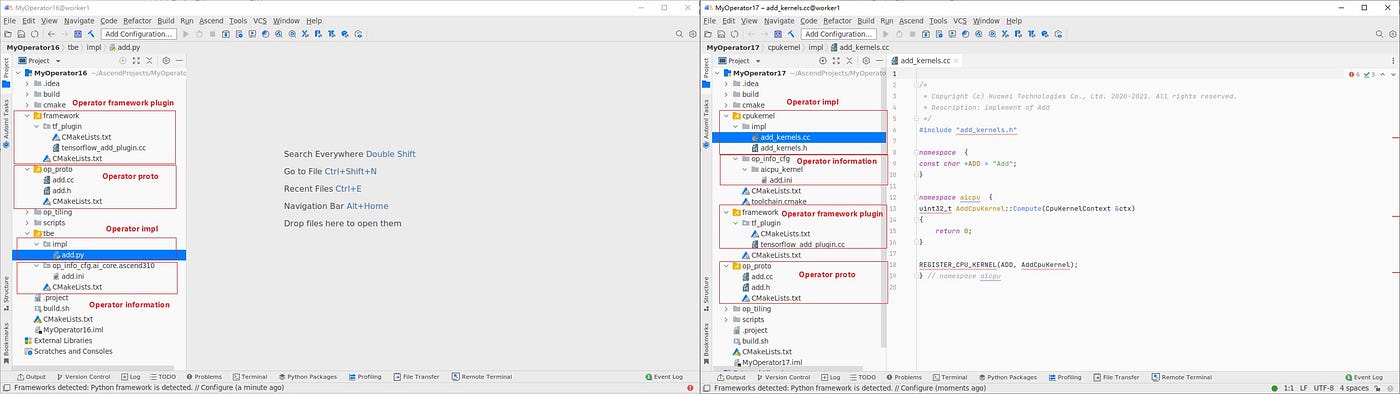Click Collapse All icon in MyOperator16 Project panel
Image resolution: width=1400 pixels, height=394 pixels.
coord(149,60)
